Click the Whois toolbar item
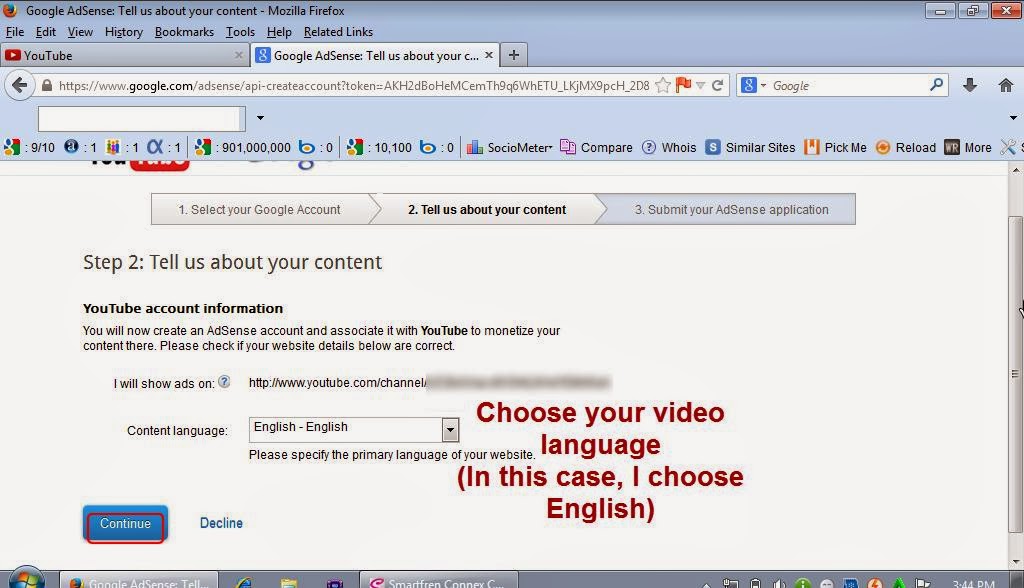 [669, 148]
